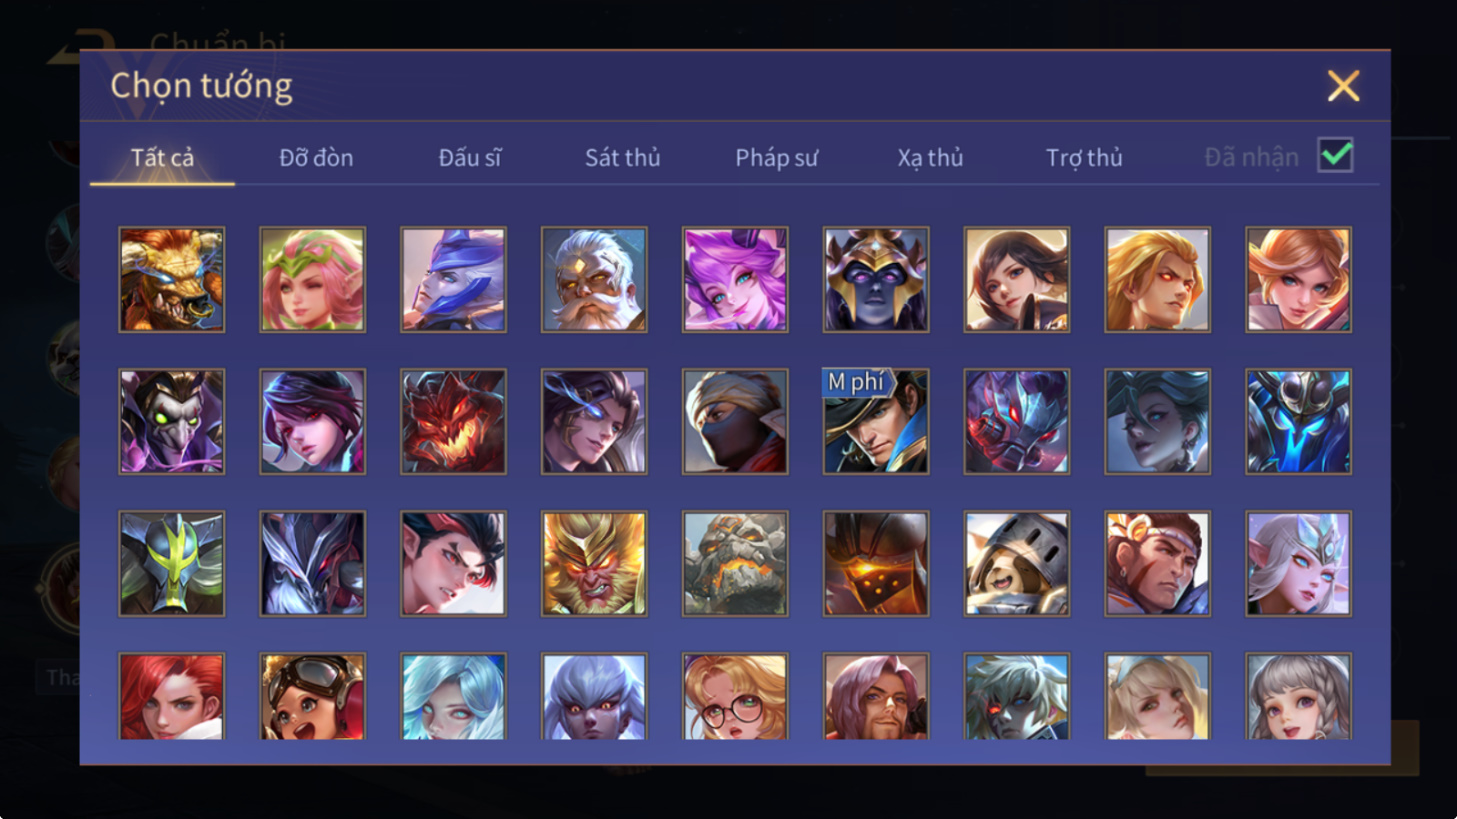Pick the red lava demon hero

coord(453,421)
